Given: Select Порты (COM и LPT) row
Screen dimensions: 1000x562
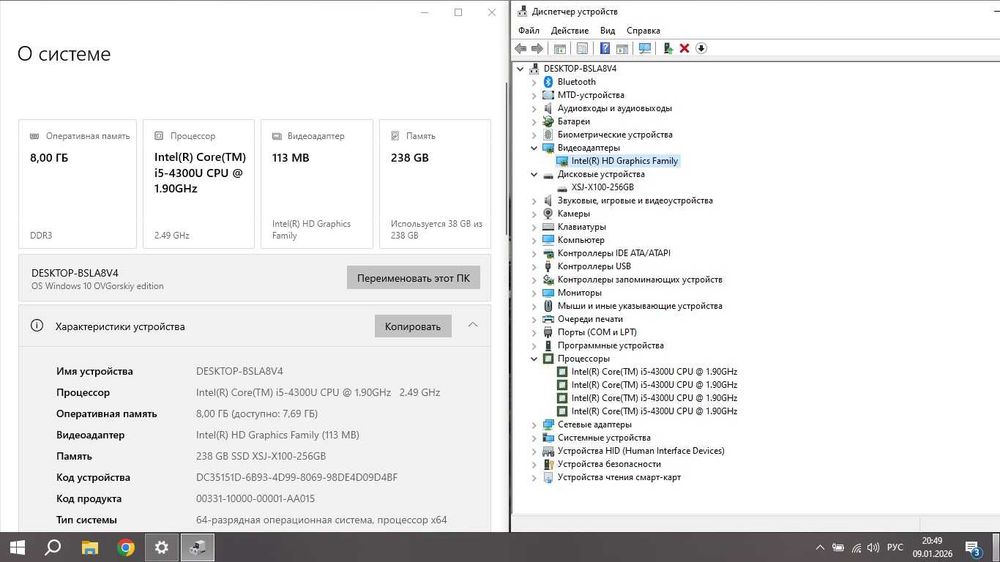Looking at the screenshot, I should coord(596,332).
